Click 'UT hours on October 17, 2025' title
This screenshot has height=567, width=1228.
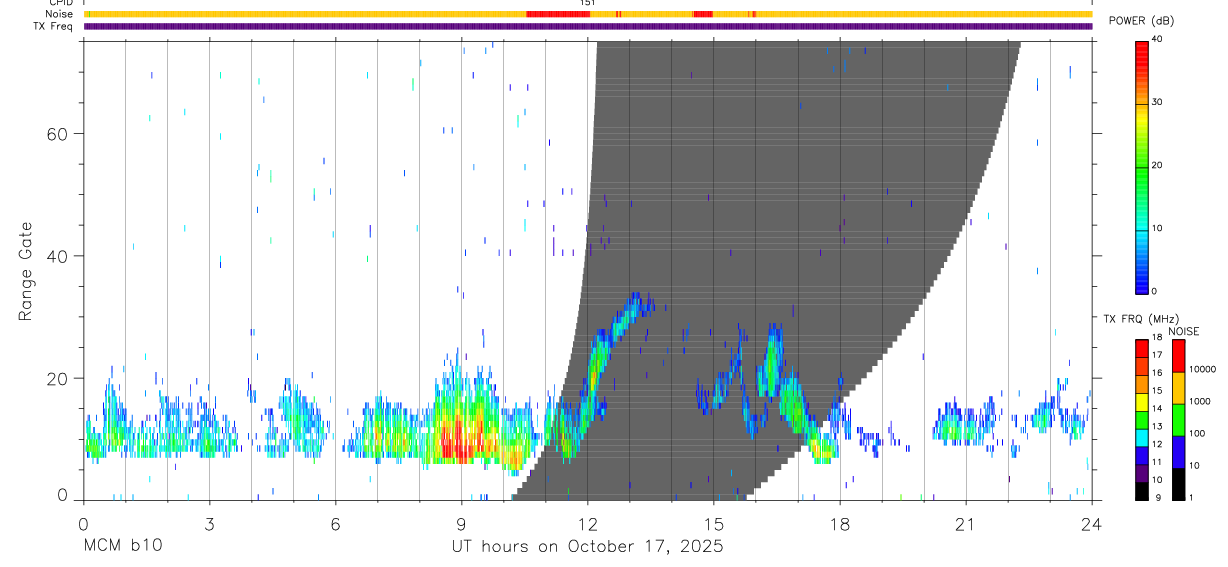pyautogui.click(x=588, y=547)
